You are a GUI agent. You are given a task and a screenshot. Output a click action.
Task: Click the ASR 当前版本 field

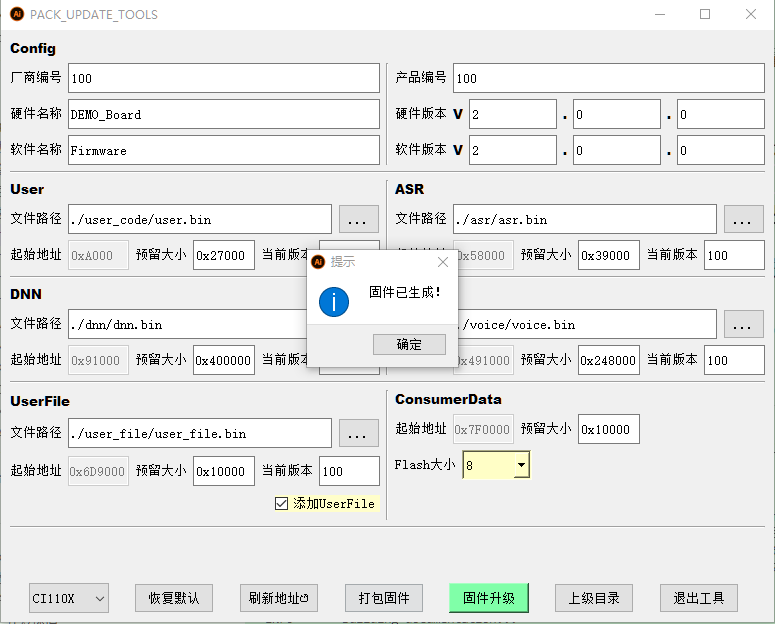tap(734, 255)
